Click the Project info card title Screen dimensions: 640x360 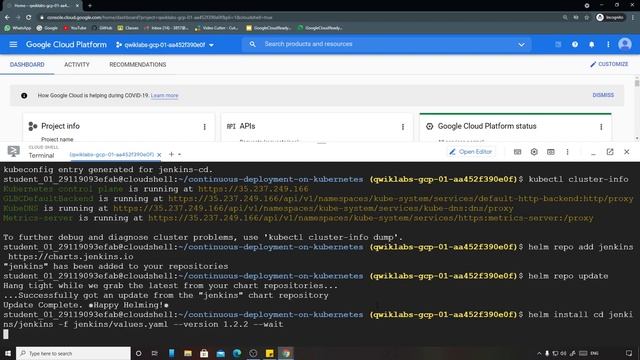(60, 126)
